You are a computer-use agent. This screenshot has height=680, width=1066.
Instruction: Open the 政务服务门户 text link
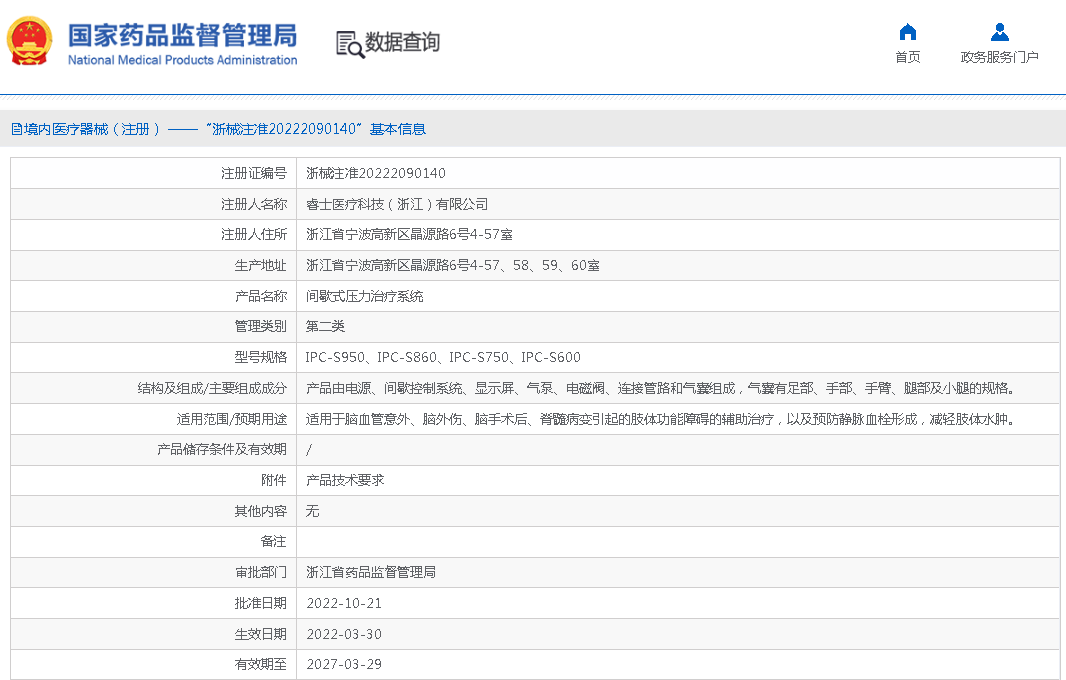pyautogui.click(x=999, y=57)
